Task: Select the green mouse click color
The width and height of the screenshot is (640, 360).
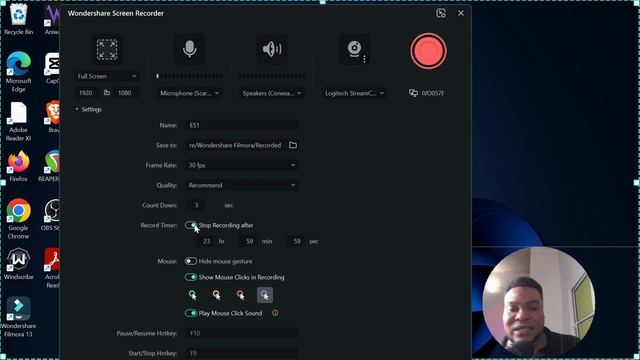Action: [192, 295]
